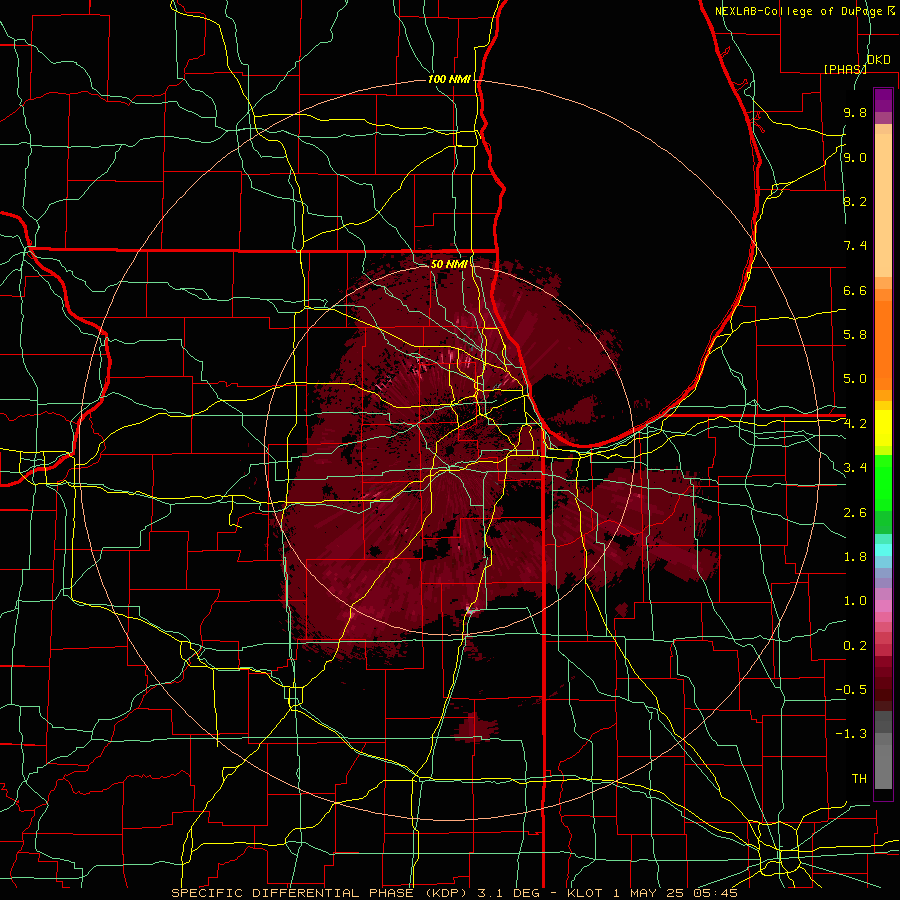The height and width of the screenshot is (900, 900).
Task: Click the NEXLAB logo mark after DuPage
Action: (891, 11)
